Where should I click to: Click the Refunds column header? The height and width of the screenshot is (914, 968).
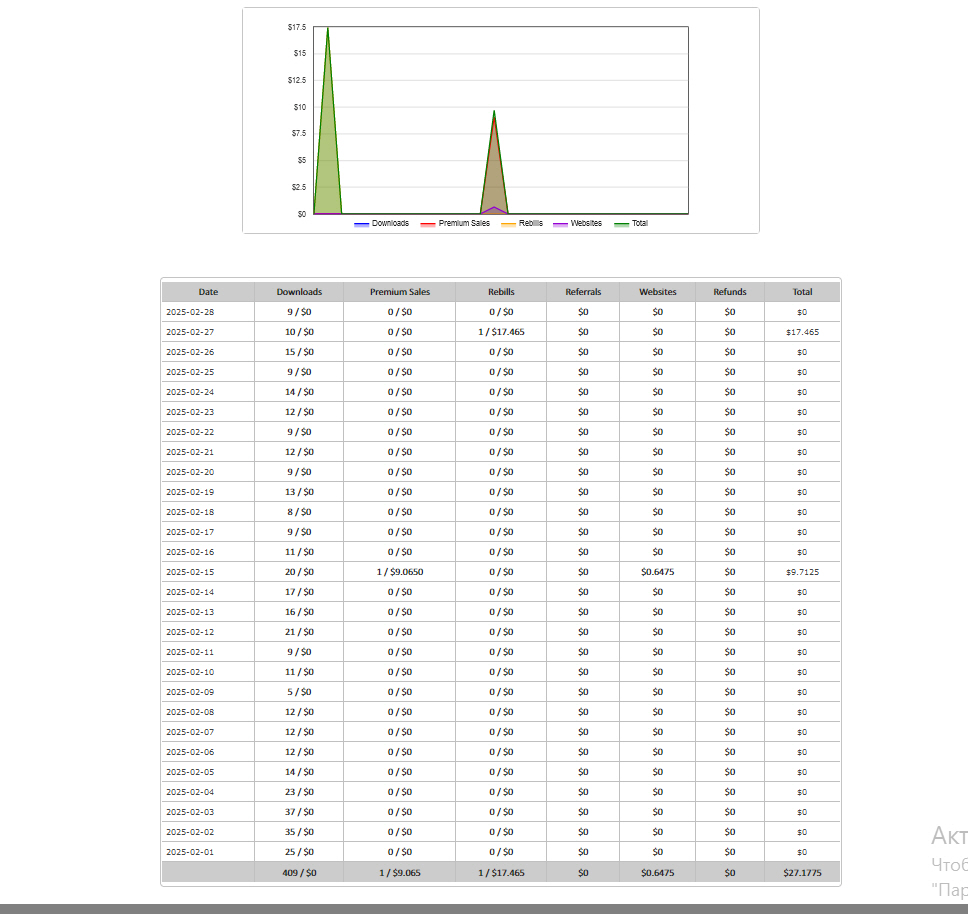pos(730,292)
